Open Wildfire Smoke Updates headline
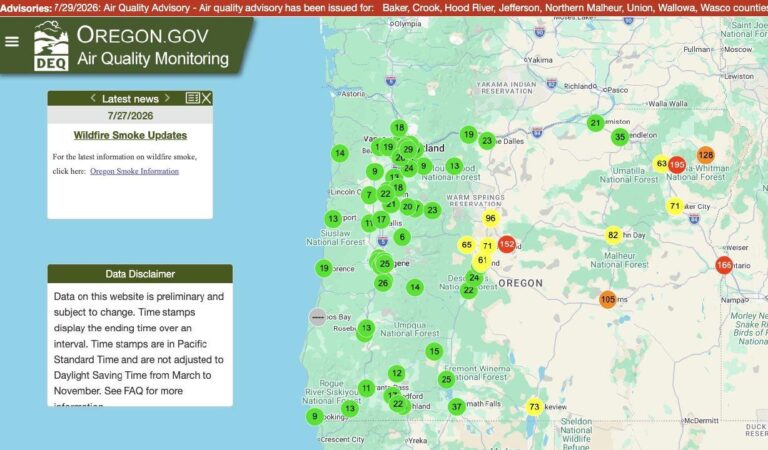This screenshot has width=768, height=450. coord(130,135)
